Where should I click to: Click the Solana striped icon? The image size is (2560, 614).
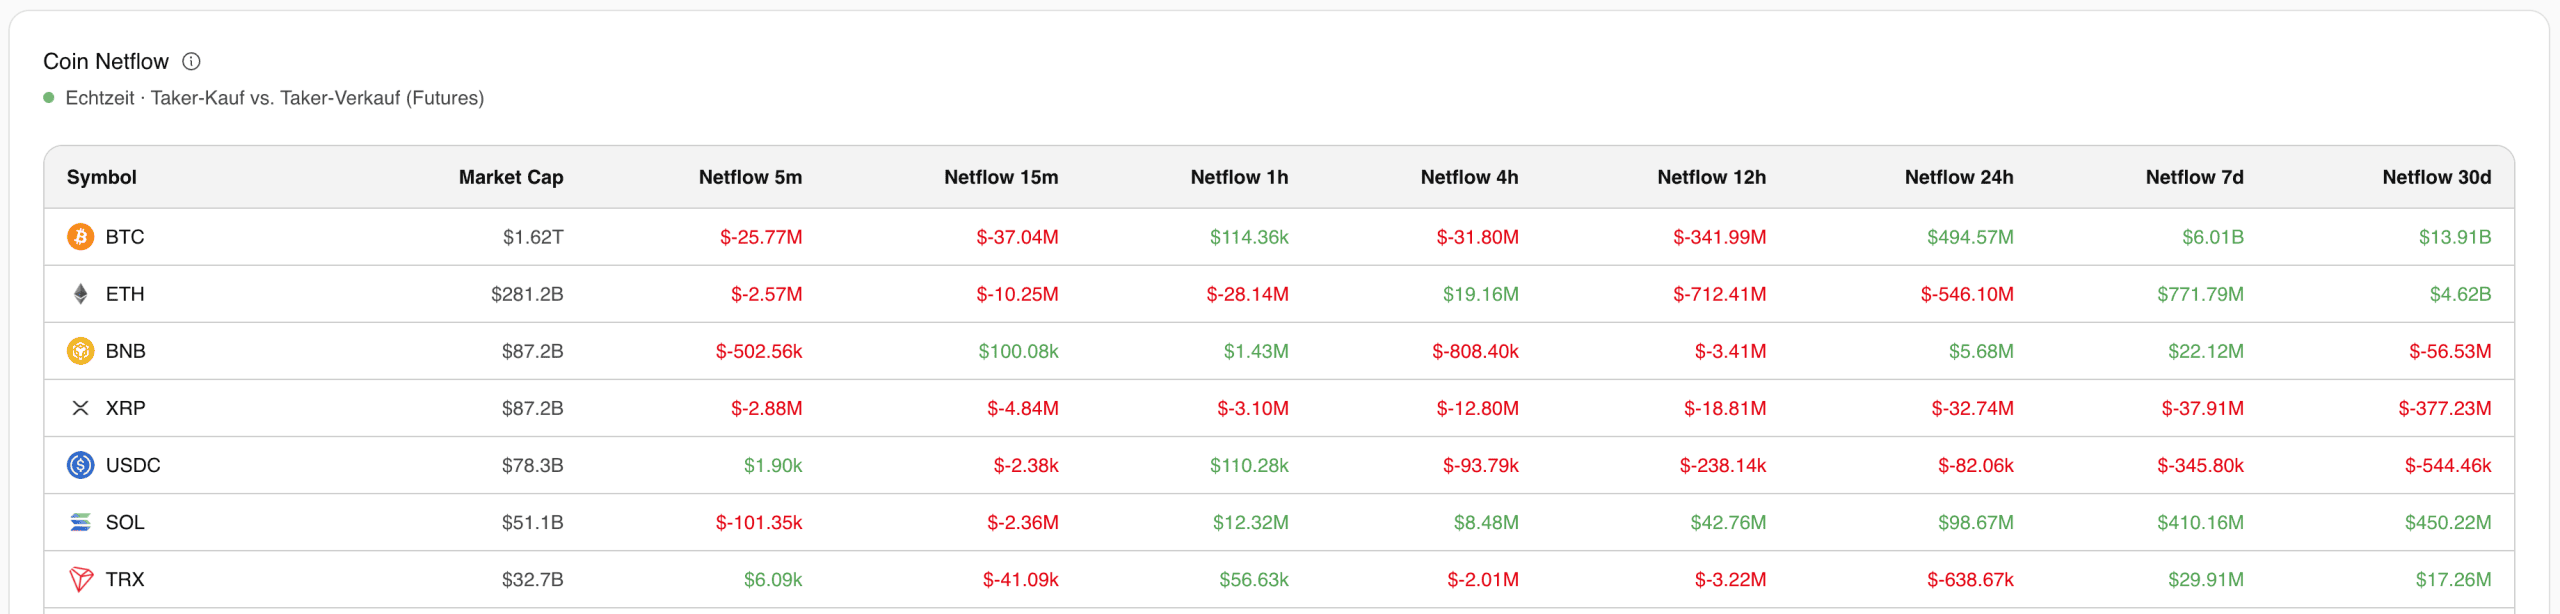pos(80,522)
